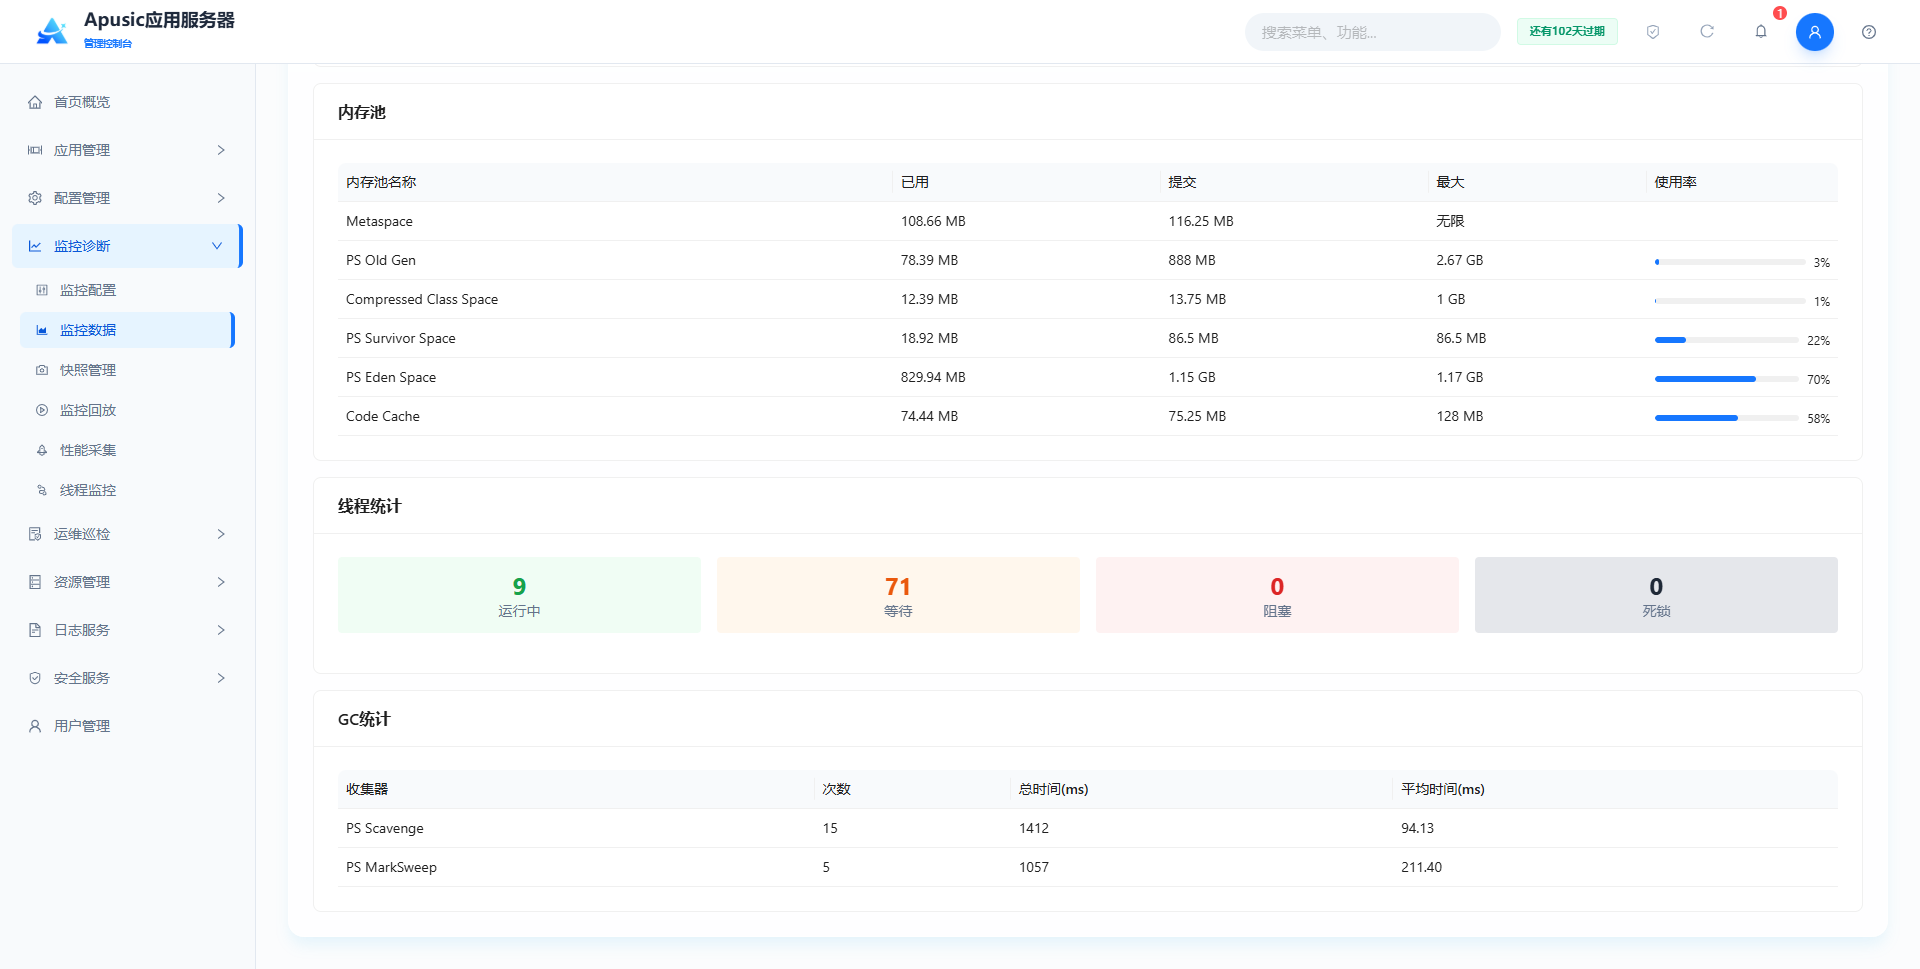Click the PS Scavenge row name

[385, 828]
